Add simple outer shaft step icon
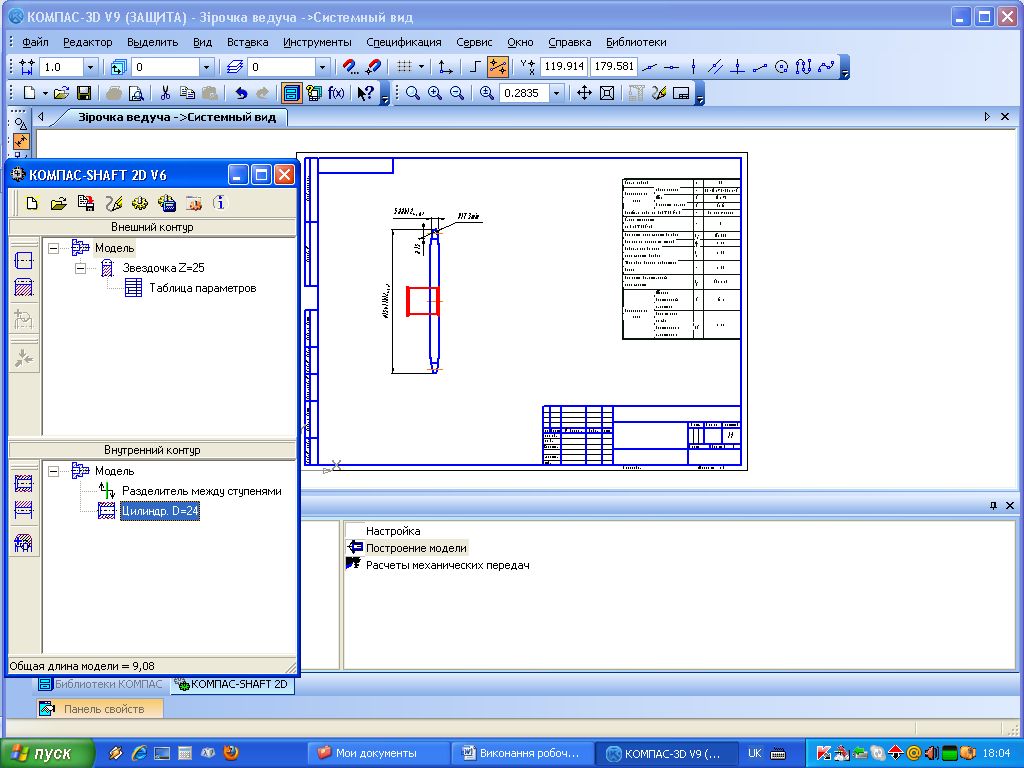1024x768 pixels. (x=24, y=261)
